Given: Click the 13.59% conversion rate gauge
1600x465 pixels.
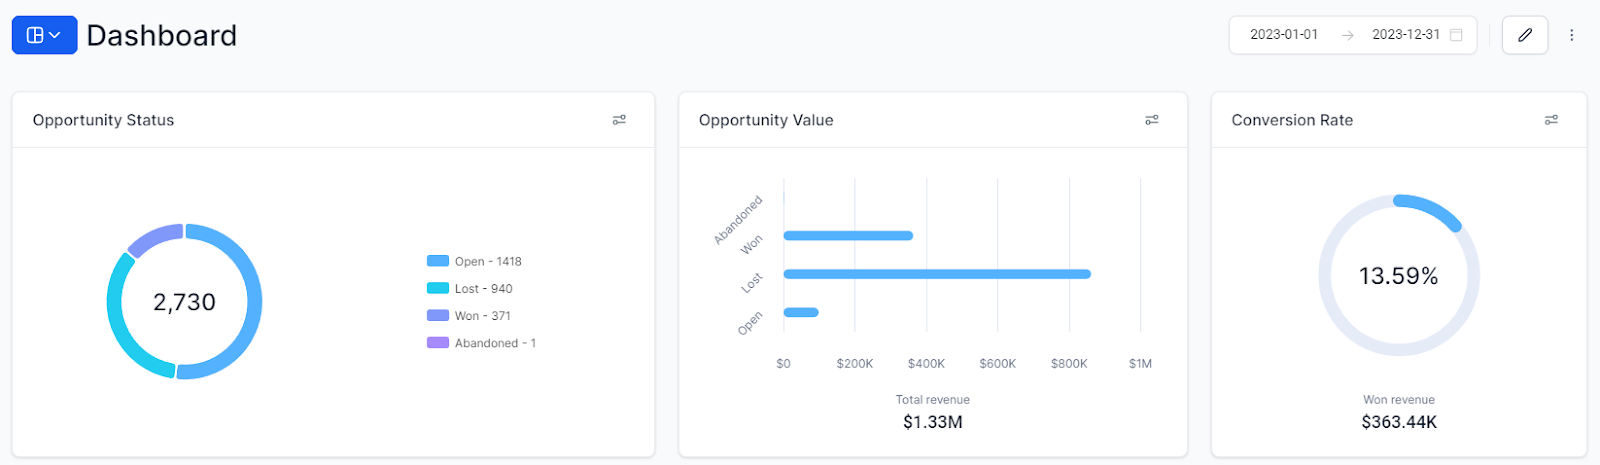Looking at the screenshot, I should click(x=1398, y=276).
